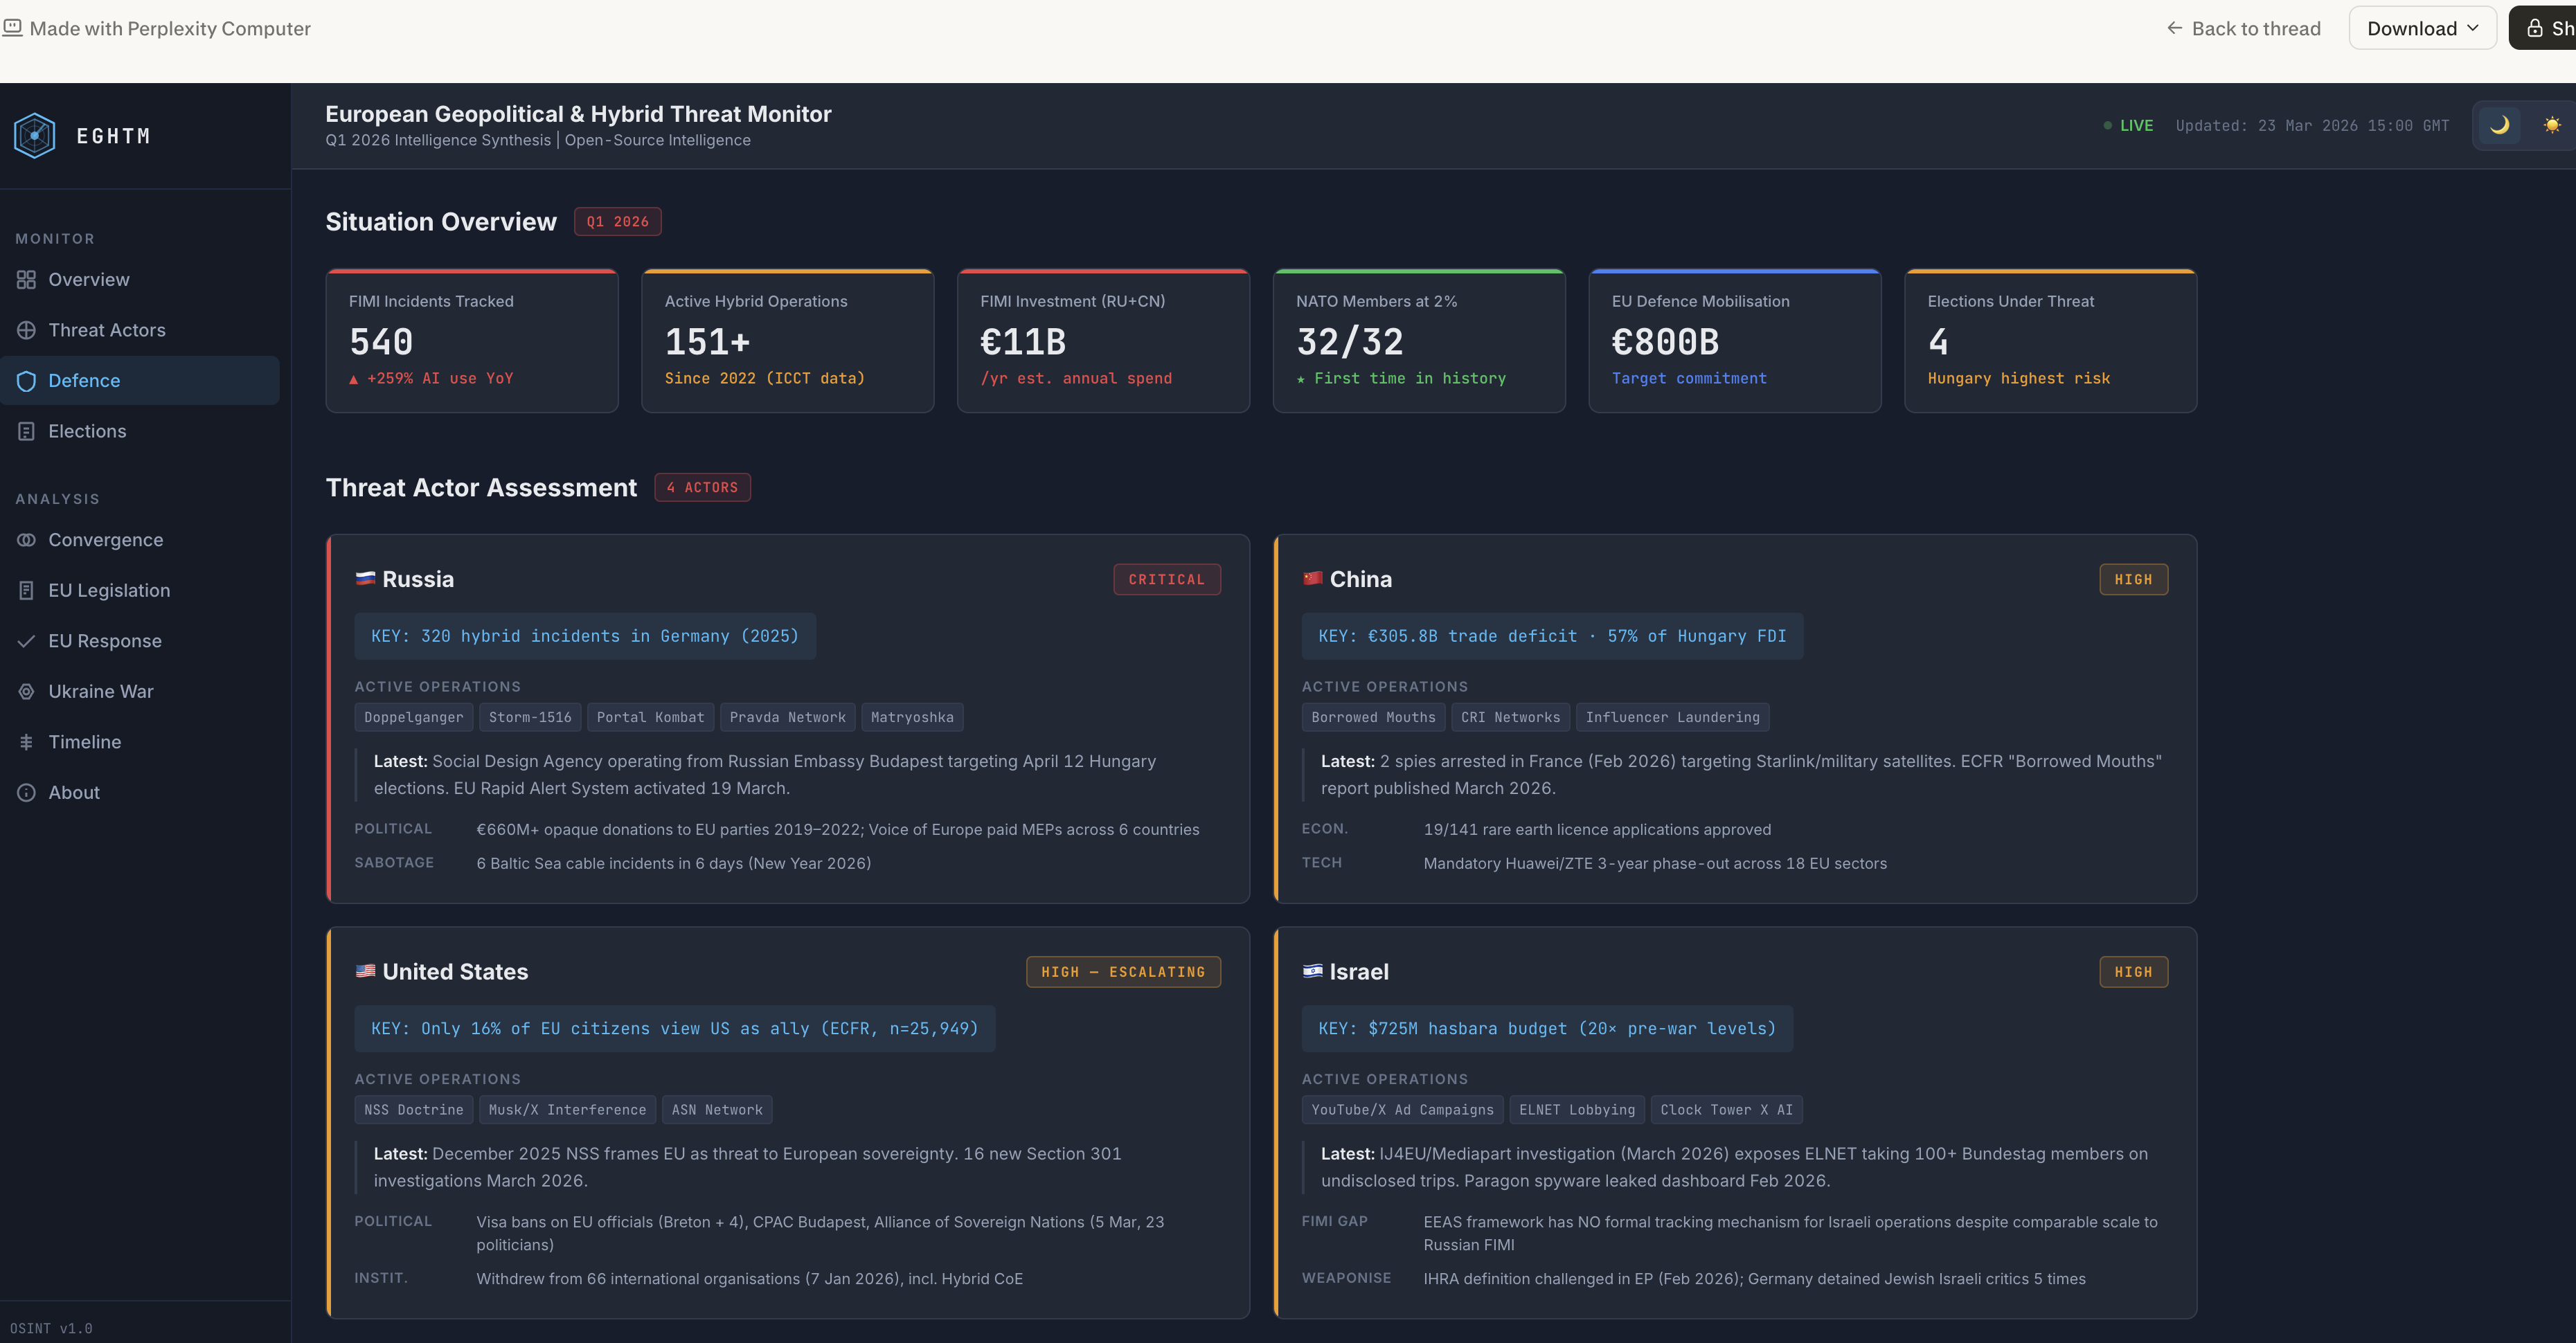This screenshot has height=1343, width=2576.
Task: Click the EU Legislation document icon
Action: coord(27,591)
